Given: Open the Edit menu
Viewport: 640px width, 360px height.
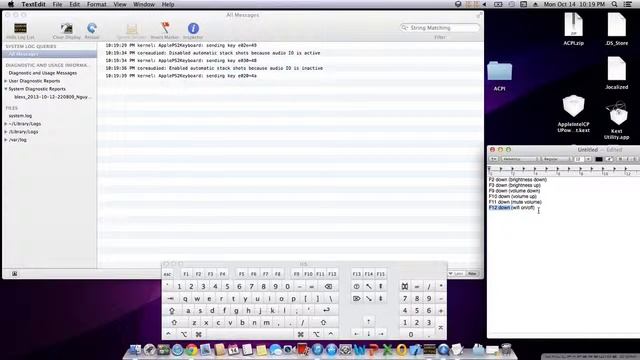Looking at the screenshot, I should [x=74, y=4].
